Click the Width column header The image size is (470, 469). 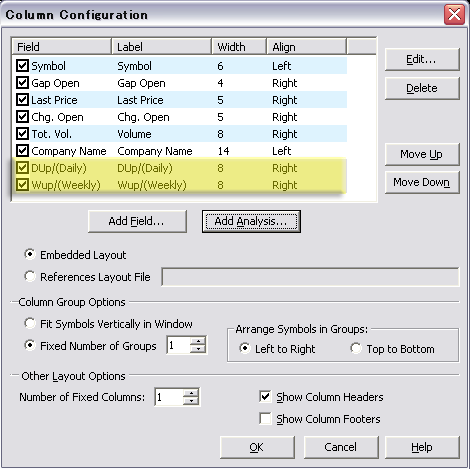(239, 47)
